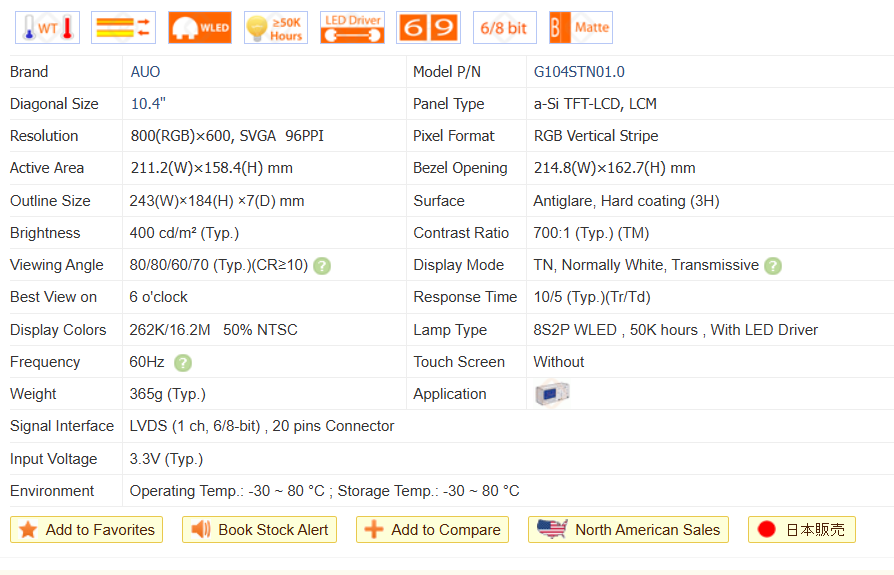This screenshot has height=575, width=894.
Task: Click the ≥50K Hours lightbulb badge
Action: click(x=276, y=28)
